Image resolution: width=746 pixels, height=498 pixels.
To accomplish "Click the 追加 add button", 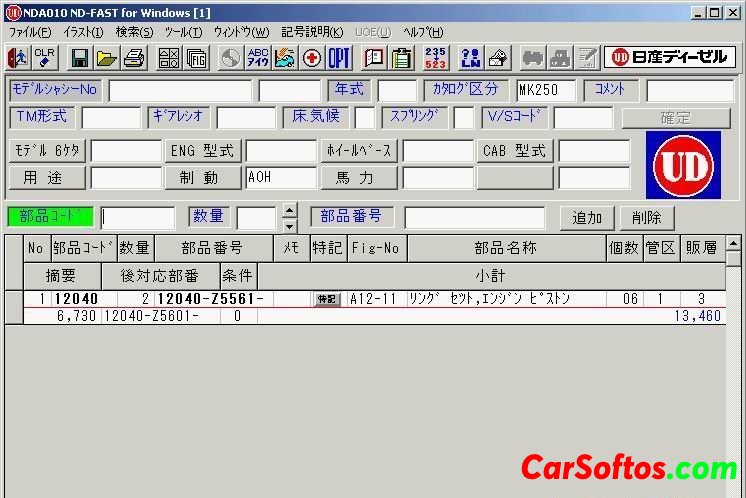I will (586, 217).
